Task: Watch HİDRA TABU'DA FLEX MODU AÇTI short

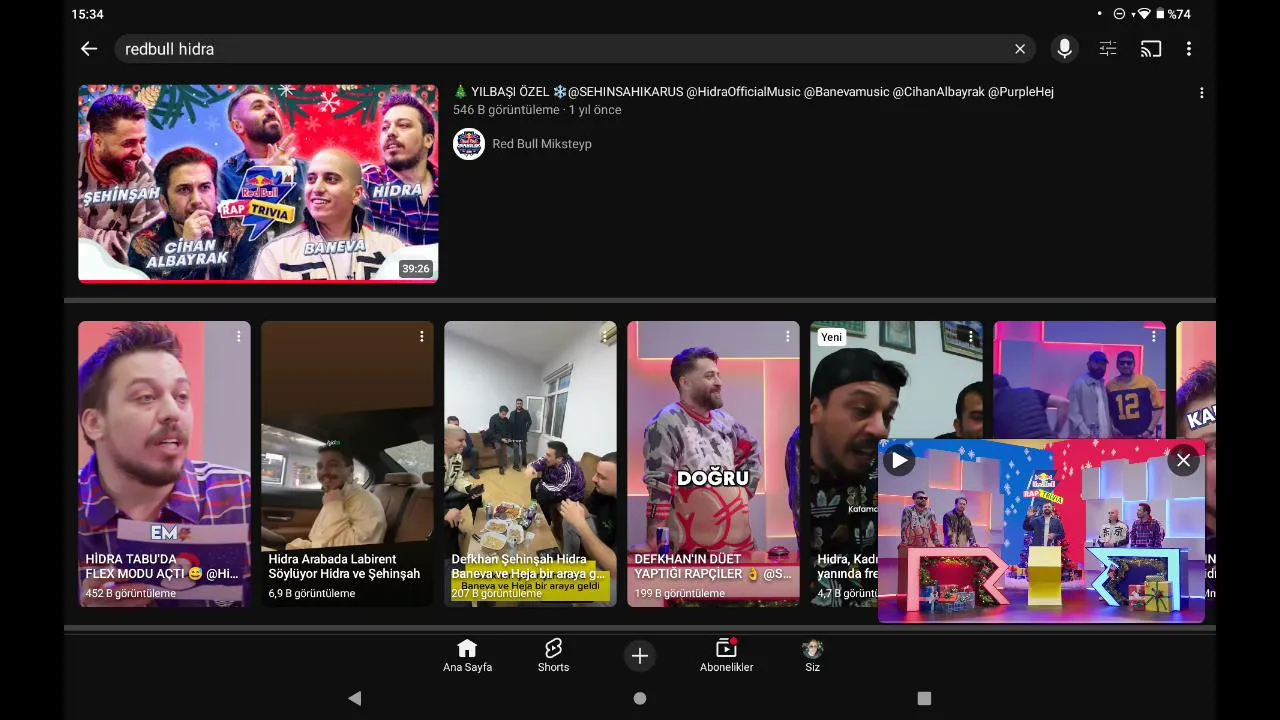Action: (164, 464)
